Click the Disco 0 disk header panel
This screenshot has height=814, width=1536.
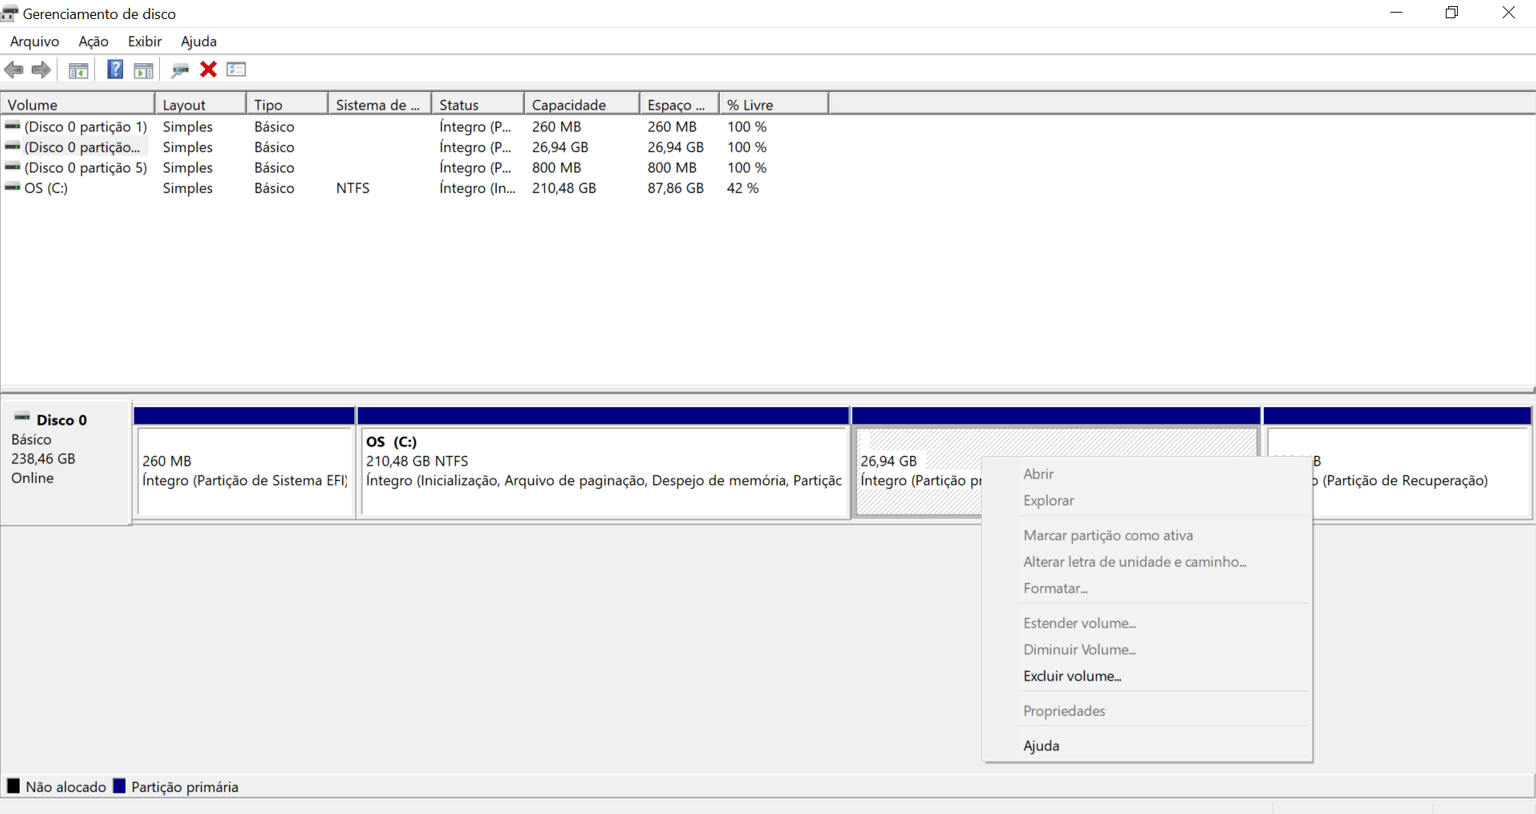pos(66,462)
